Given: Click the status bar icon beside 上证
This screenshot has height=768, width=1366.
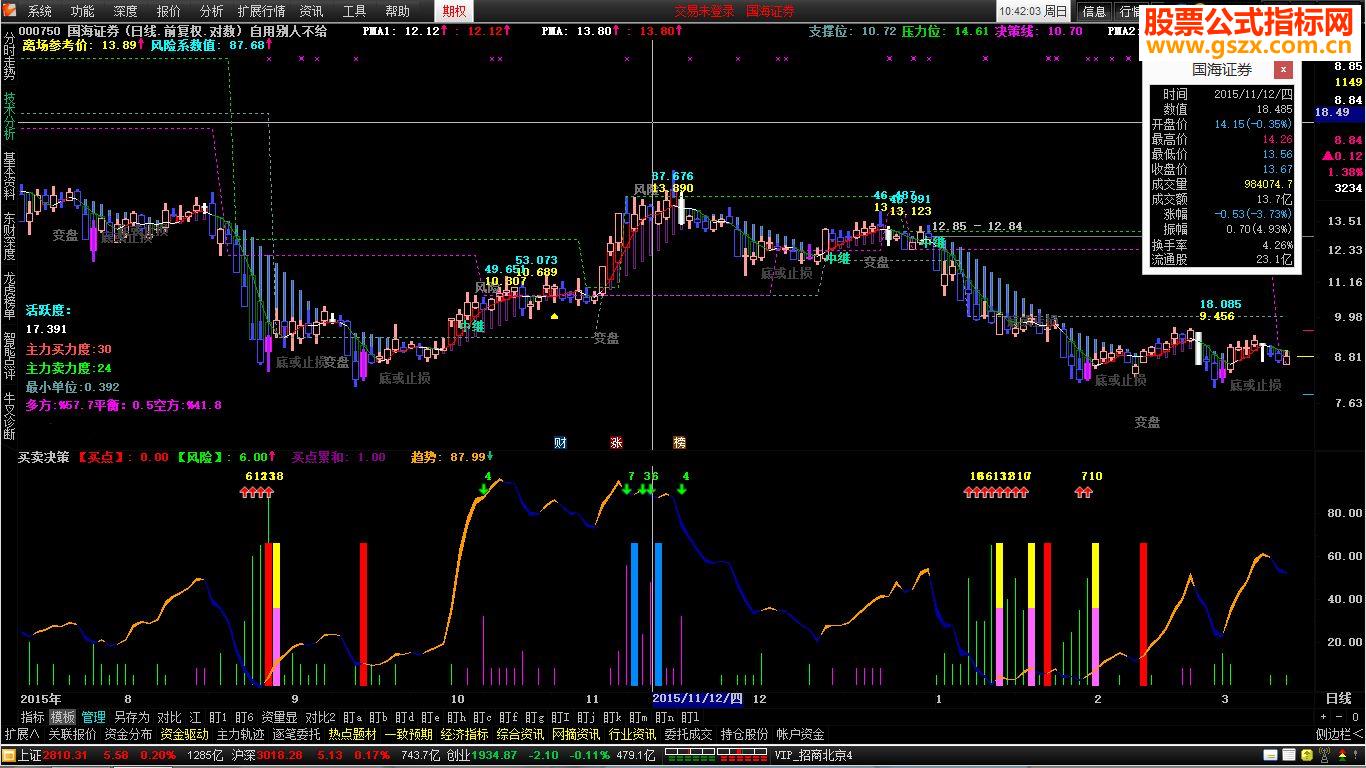Looking at the screenshot, I should coord(9,755).
